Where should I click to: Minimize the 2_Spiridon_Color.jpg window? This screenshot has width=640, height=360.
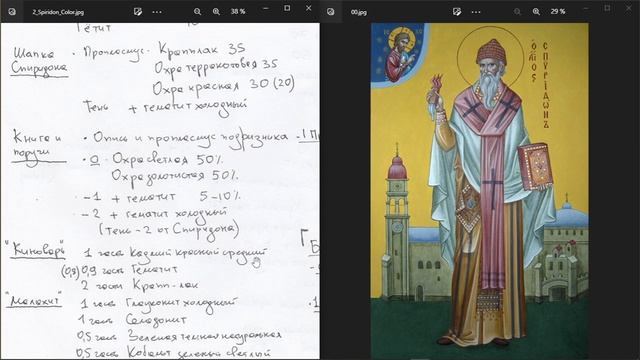click(266, 8)
